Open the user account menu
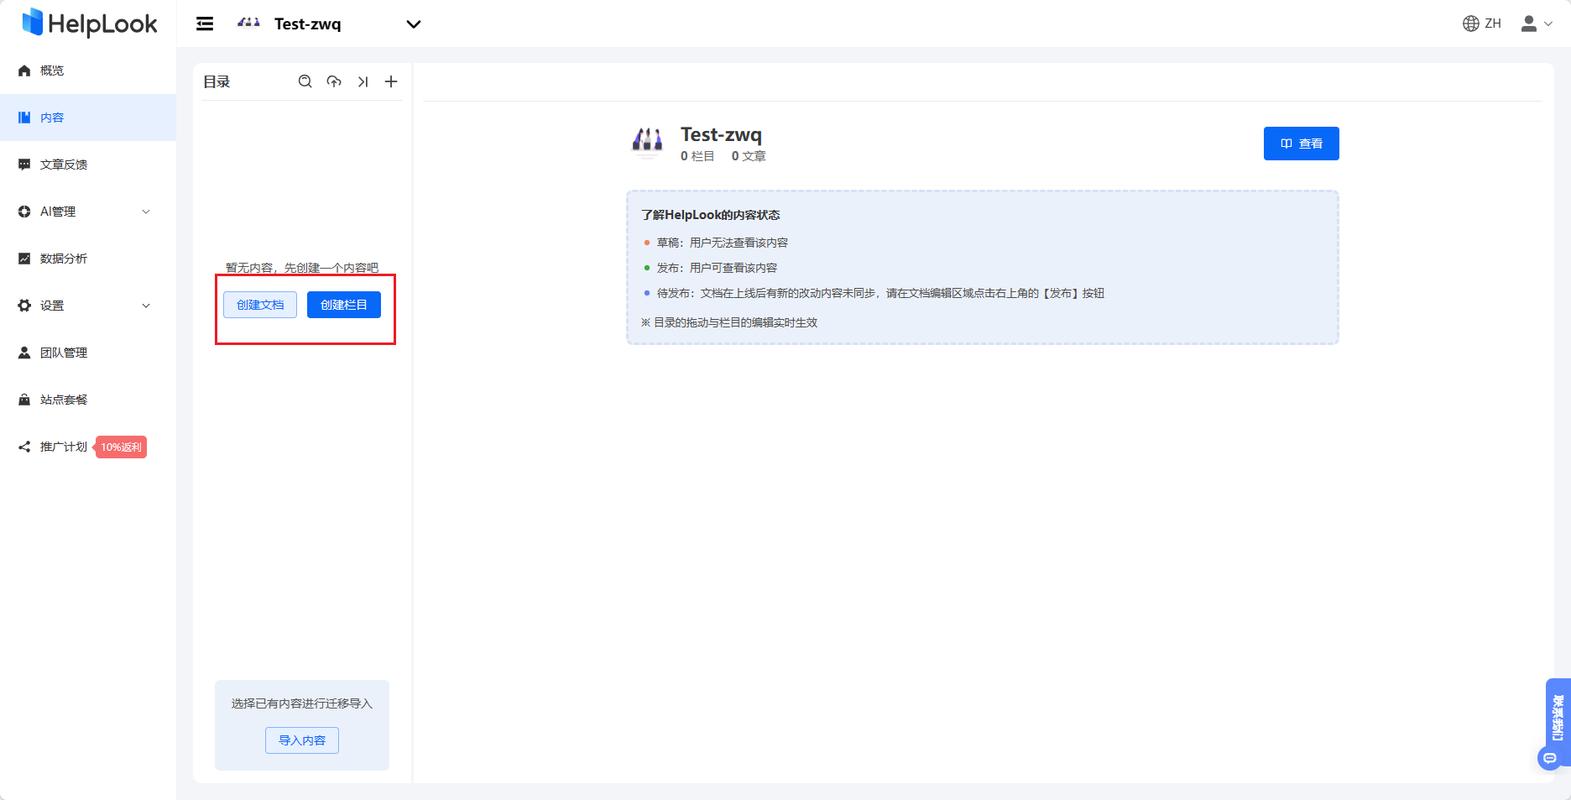 tap(1529, 23)
